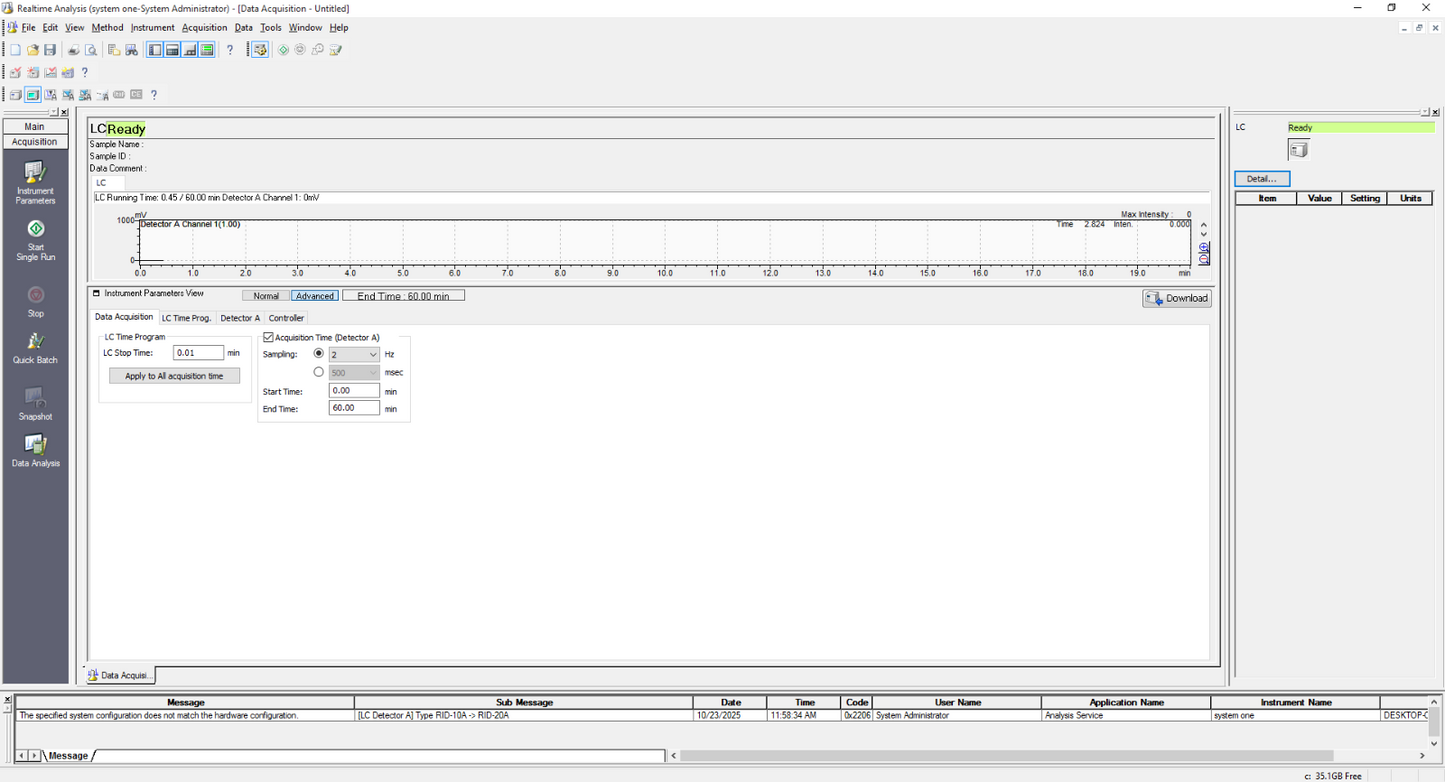Click the Value column header in the right panel
The width and height of the screenshot is (1445, 782).
tap(1319, 198)
